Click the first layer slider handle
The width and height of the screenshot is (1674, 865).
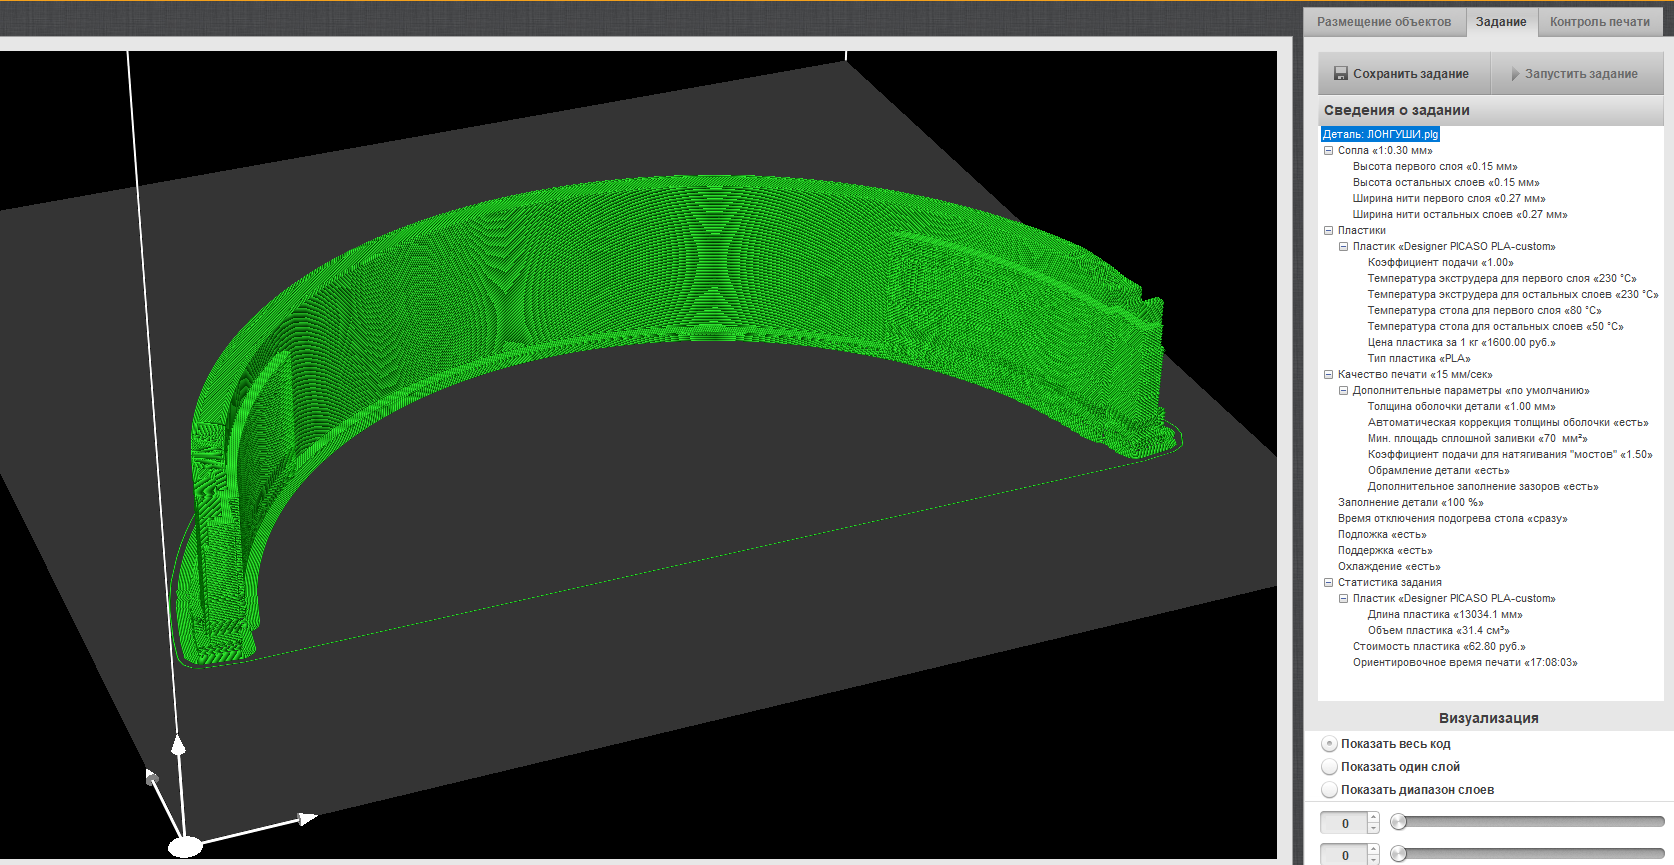tap(1399, 822)
